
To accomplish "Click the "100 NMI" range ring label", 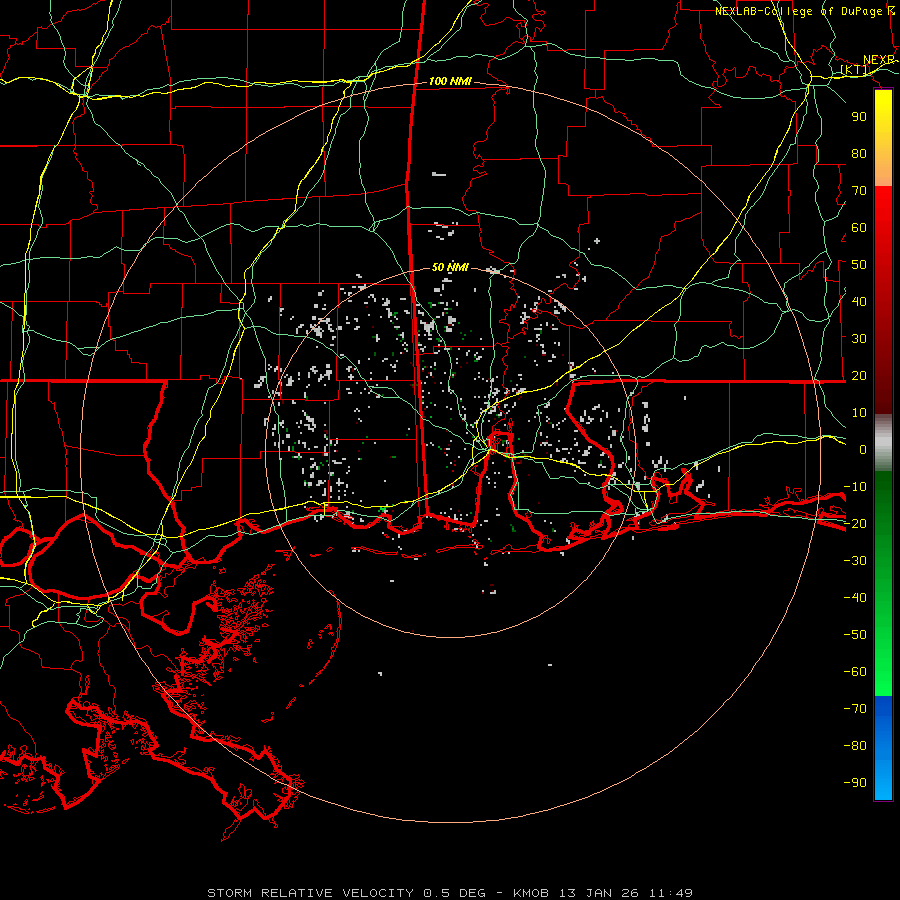I will 450,82.
